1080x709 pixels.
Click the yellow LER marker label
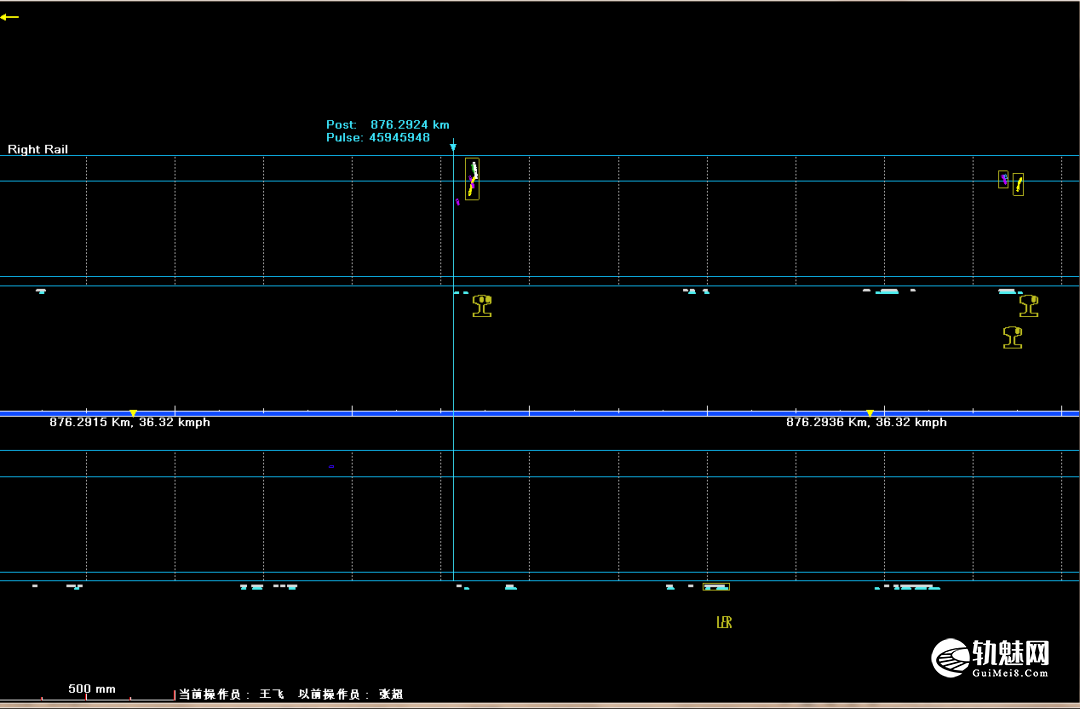(x=724, y=622)
